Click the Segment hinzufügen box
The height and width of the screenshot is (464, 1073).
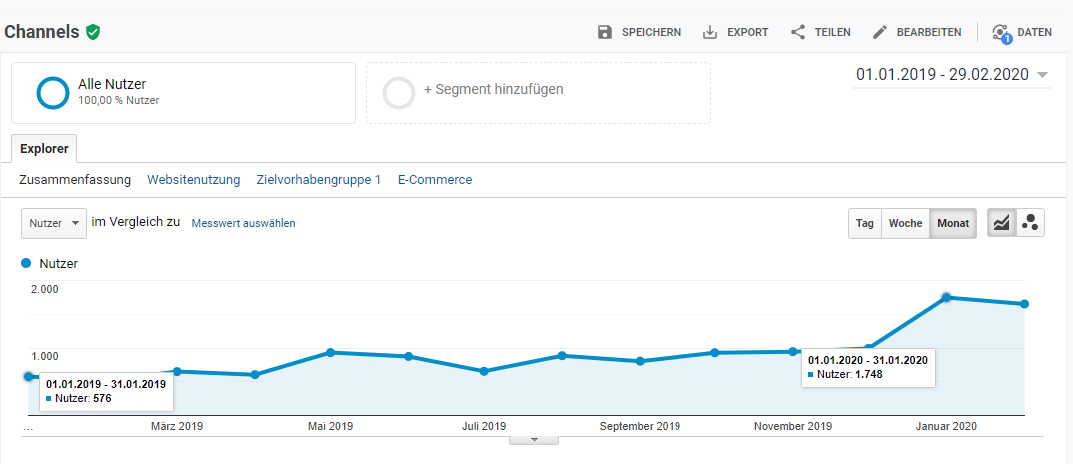click(x=538, y=93)
